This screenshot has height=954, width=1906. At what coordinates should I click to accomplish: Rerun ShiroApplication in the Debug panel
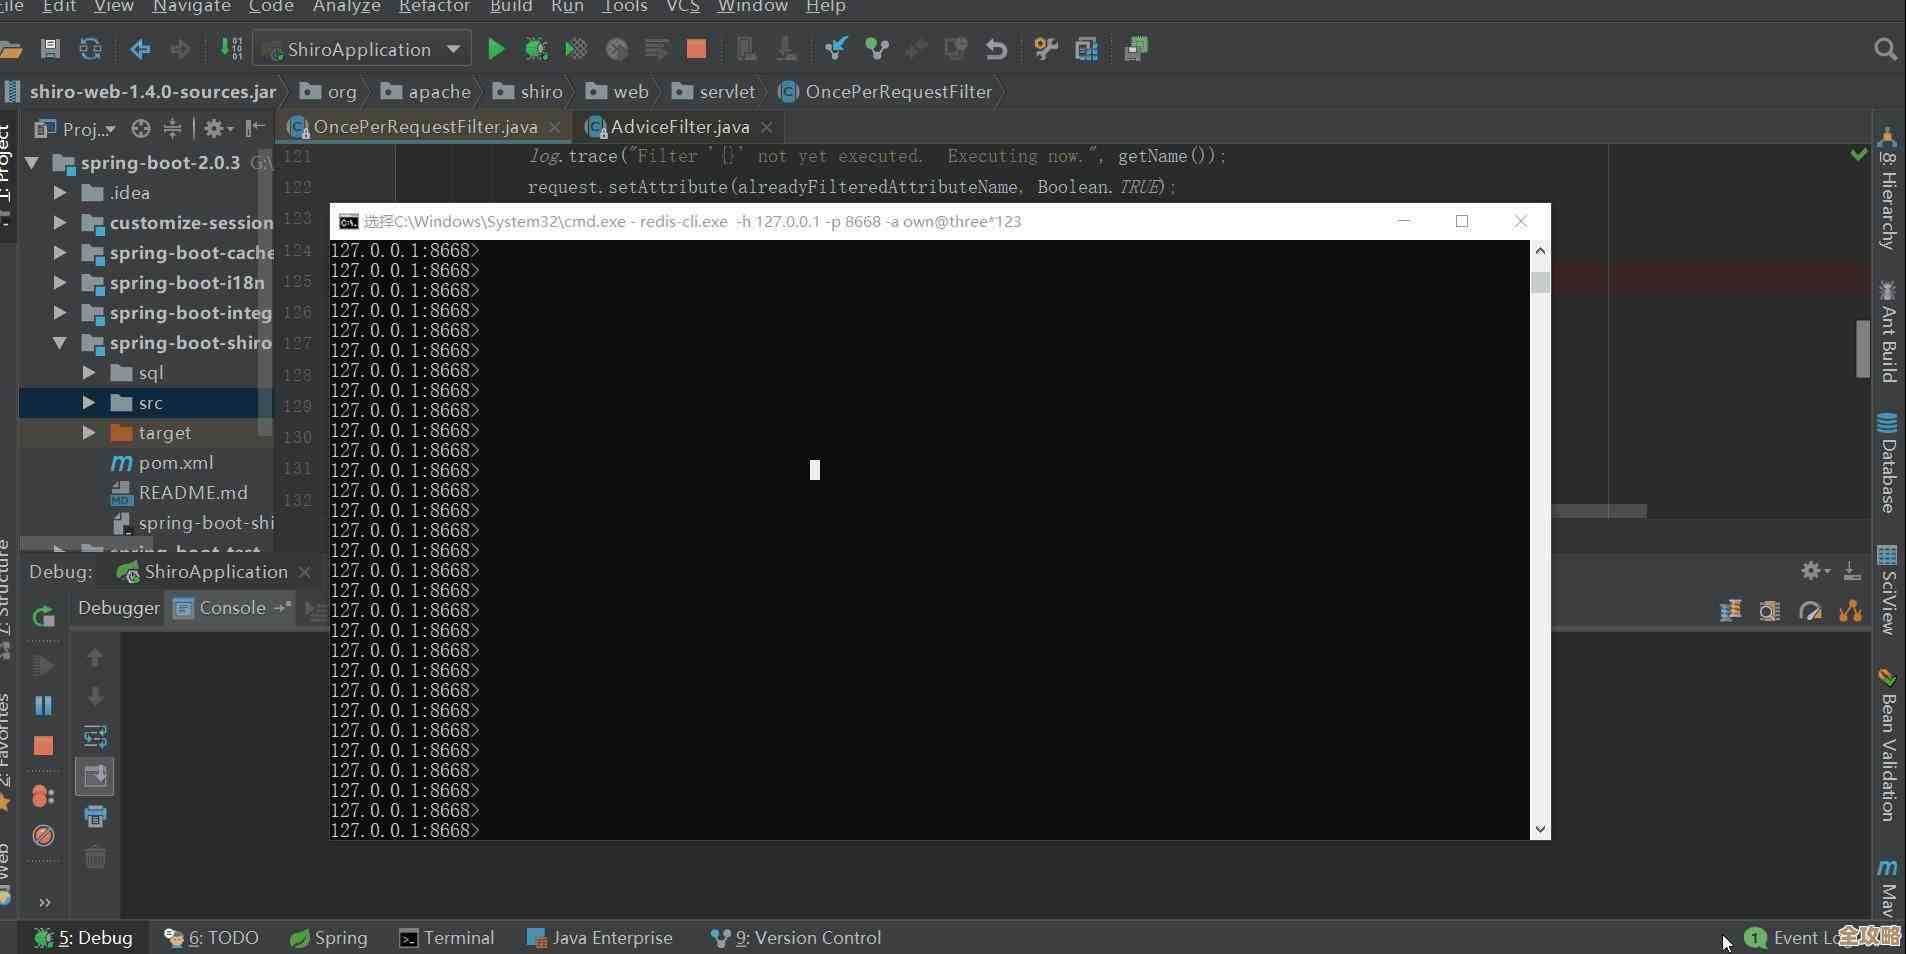pyautogui.click(x=43, y=617)
